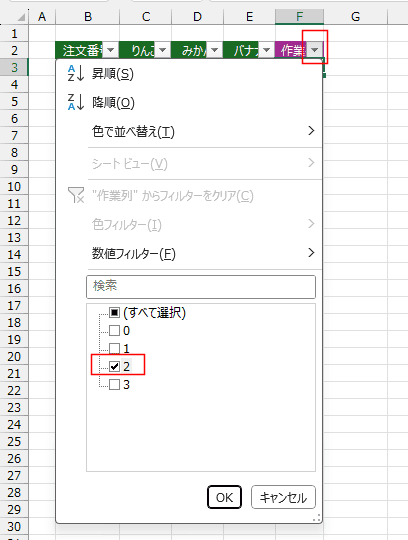Toggle the (すべて選択) checkbox
Screen dimensions: 408x540
click(114, 313)
